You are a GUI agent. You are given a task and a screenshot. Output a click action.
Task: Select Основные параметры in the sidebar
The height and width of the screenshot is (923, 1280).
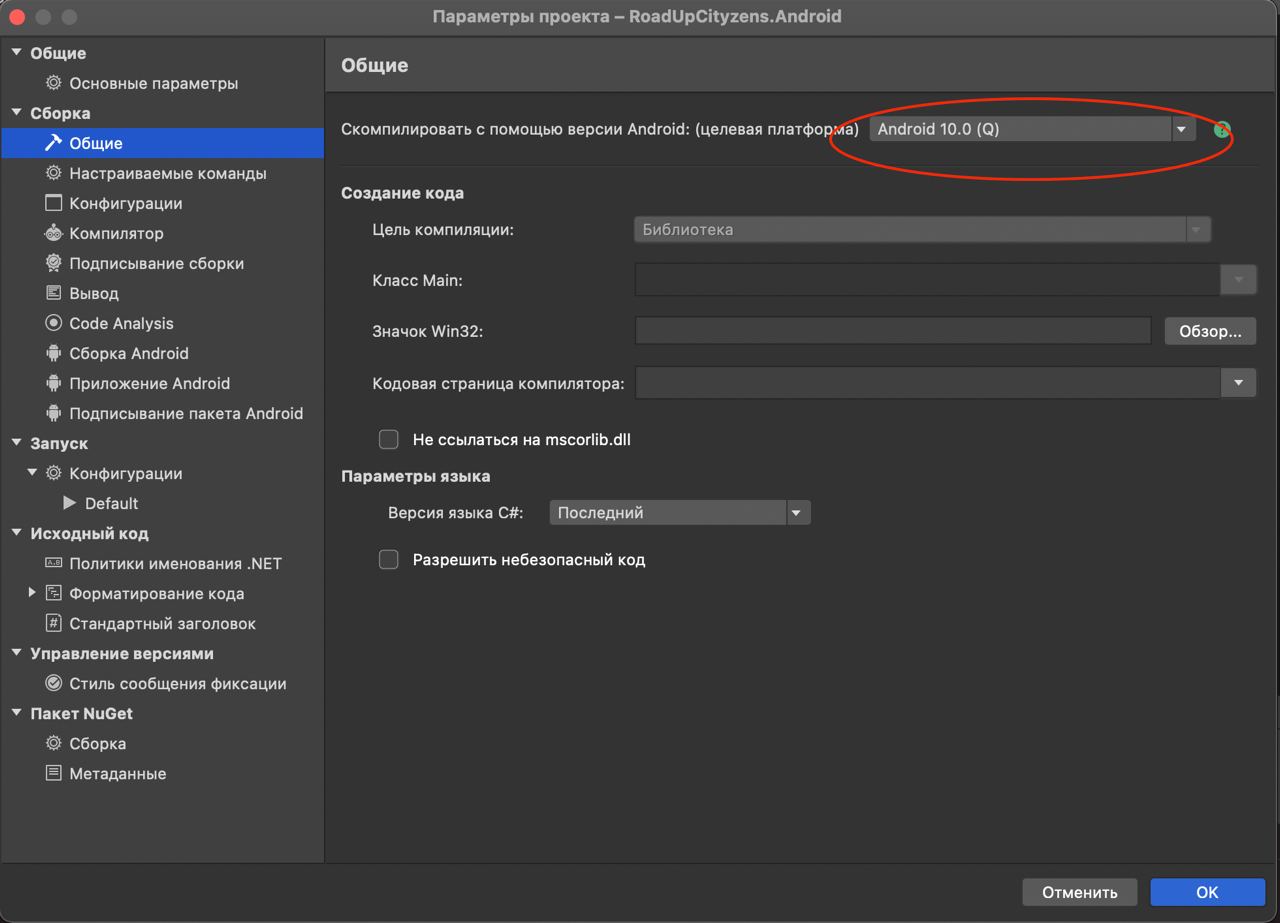[153, 83]
